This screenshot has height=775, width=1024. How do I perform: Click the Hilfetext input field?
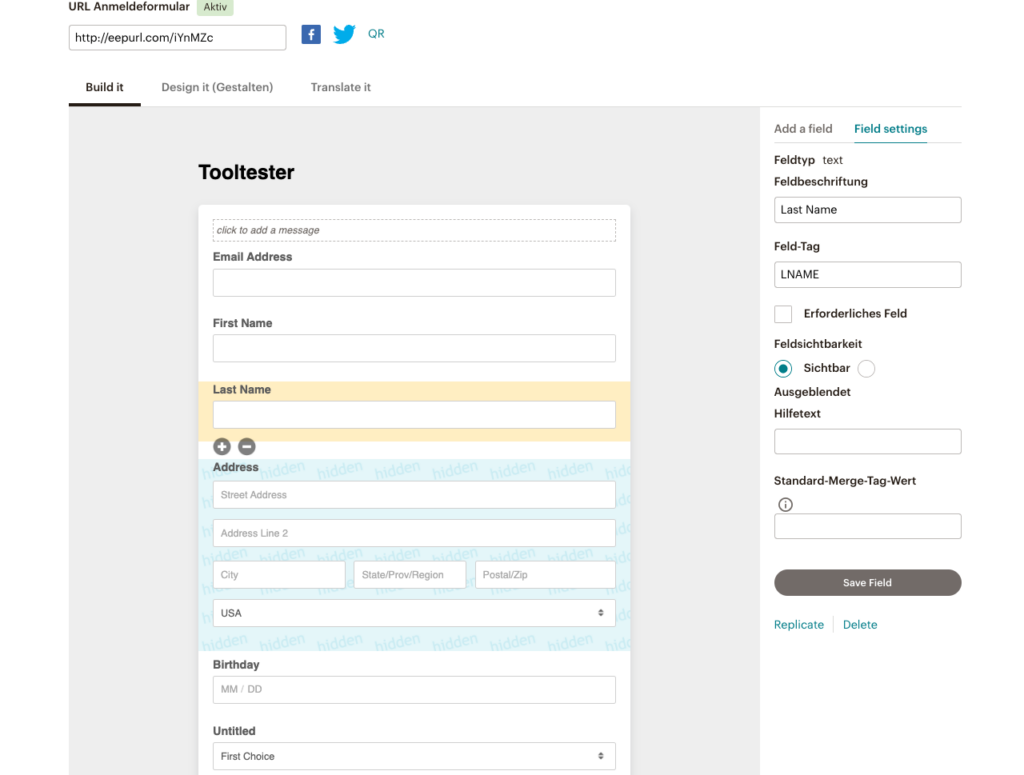[x=867, y=441]
